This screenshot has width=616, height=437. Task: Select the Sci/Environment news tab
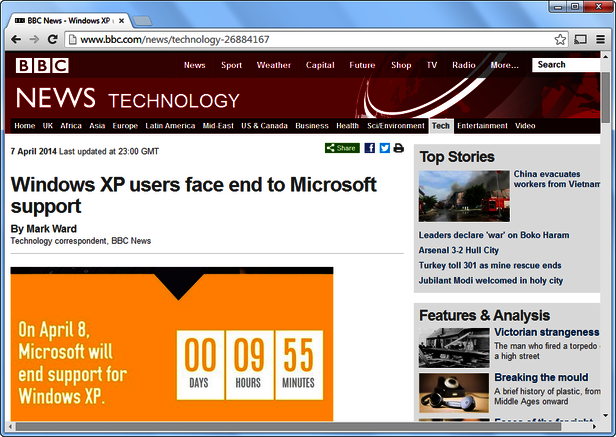tap(395, 126)
